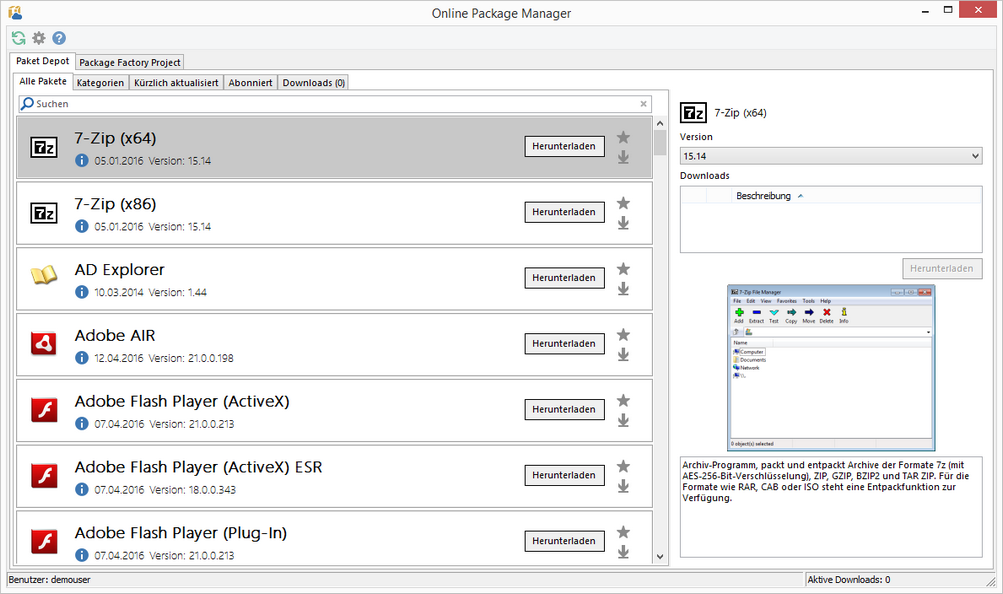
Task: Open the Version dropdown showing 15.14
Action: click(x=830, y=156)
